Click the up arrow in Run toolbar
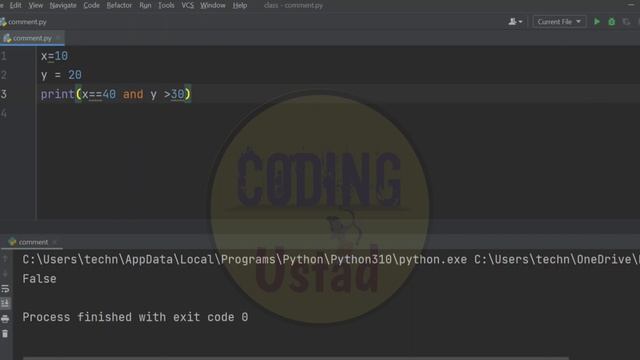This screenshot has height=360, width=640. [5, 259]
